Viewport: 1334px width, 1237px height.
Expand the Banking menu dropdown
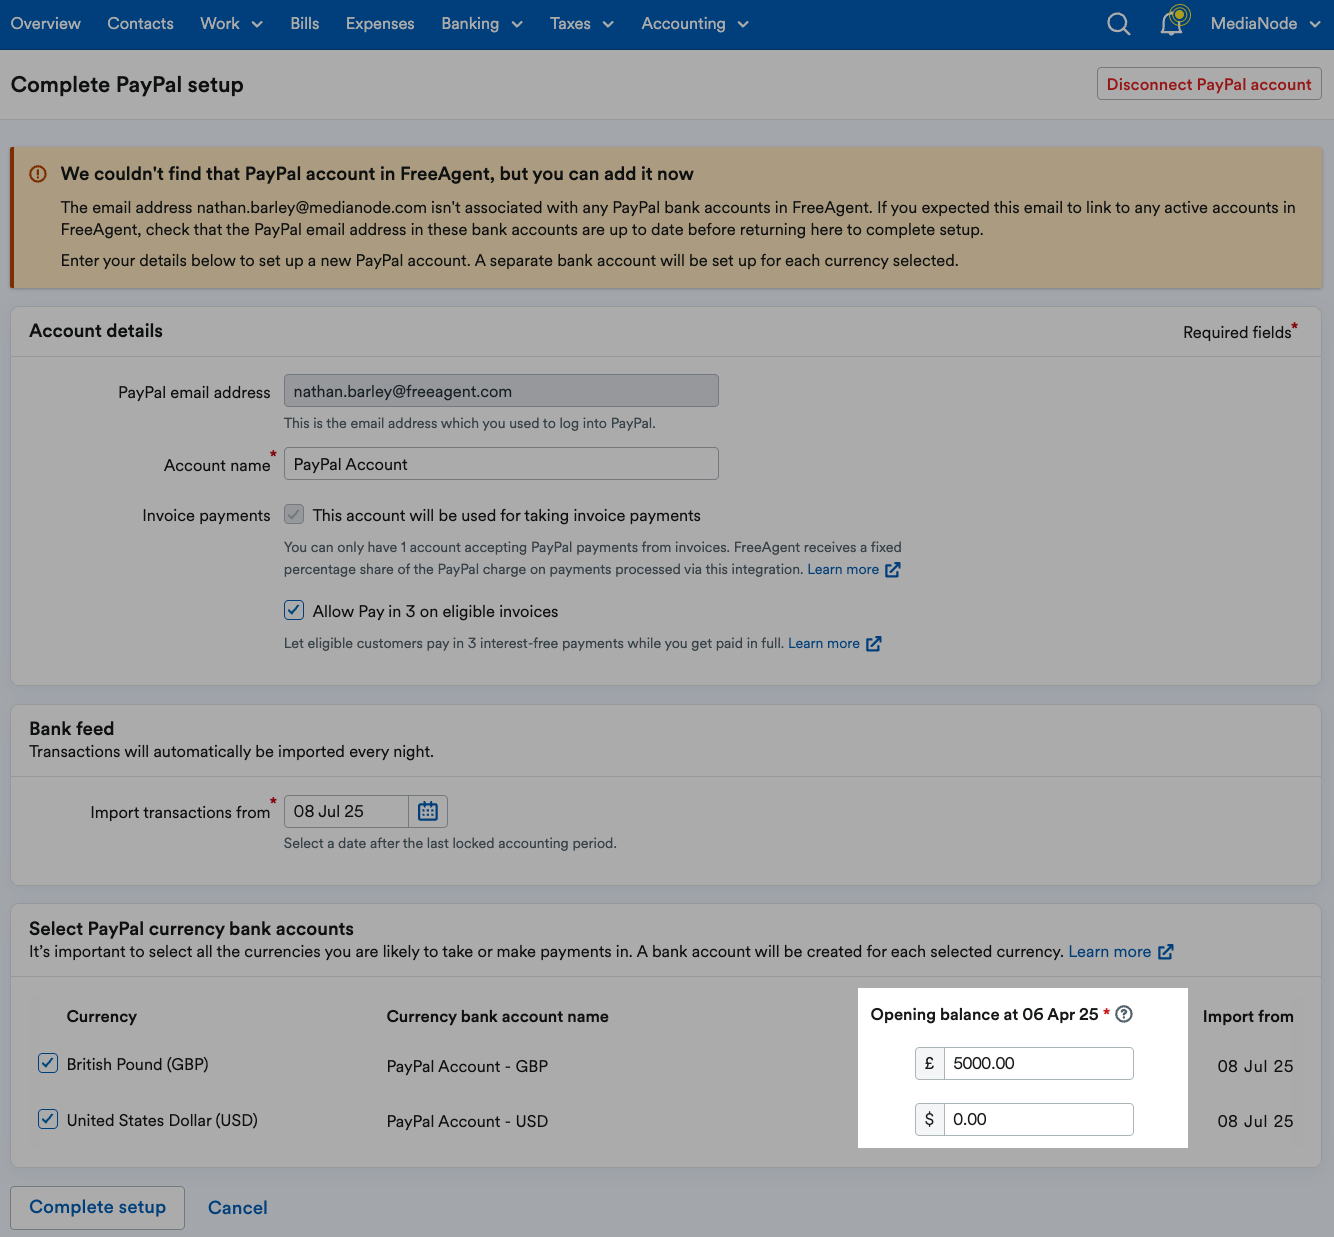click(x=482, y=24)
